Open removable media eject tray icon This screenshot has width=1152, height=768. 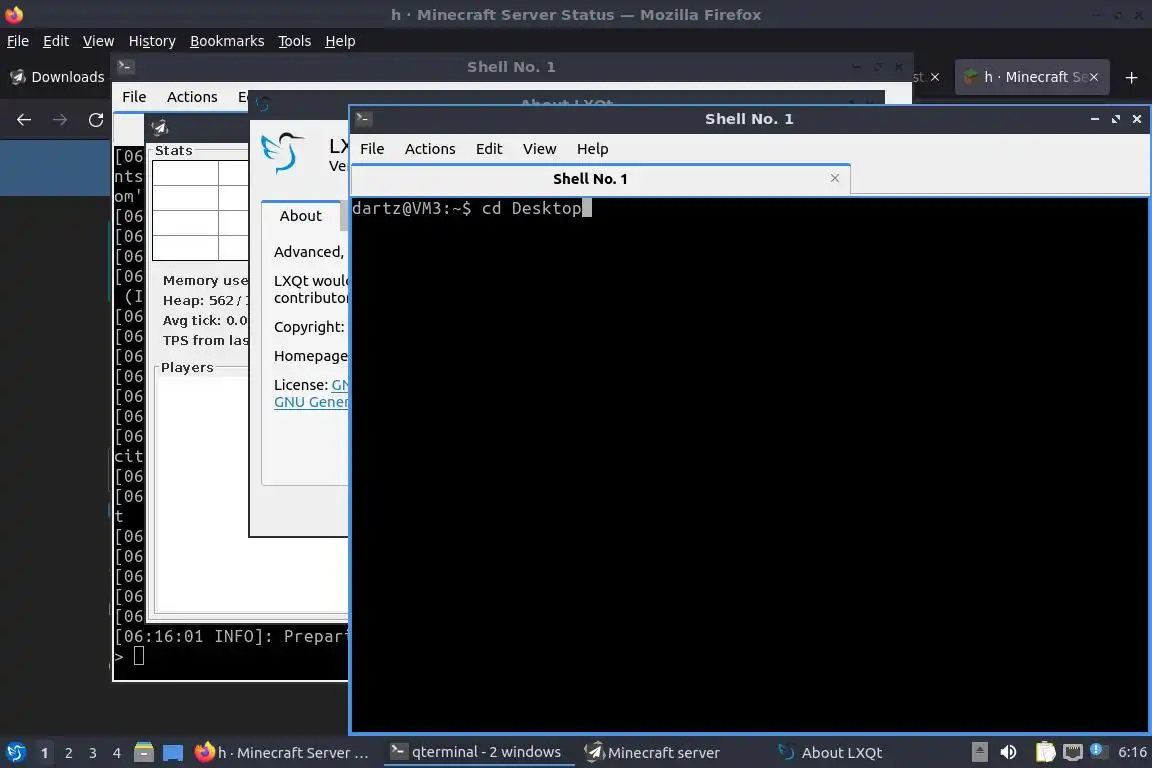tap(979, 752)
